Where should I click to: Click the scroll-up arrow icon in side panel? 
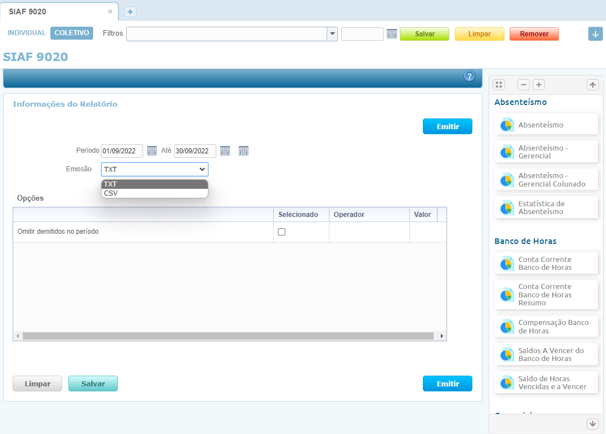(x=592, y=85)
